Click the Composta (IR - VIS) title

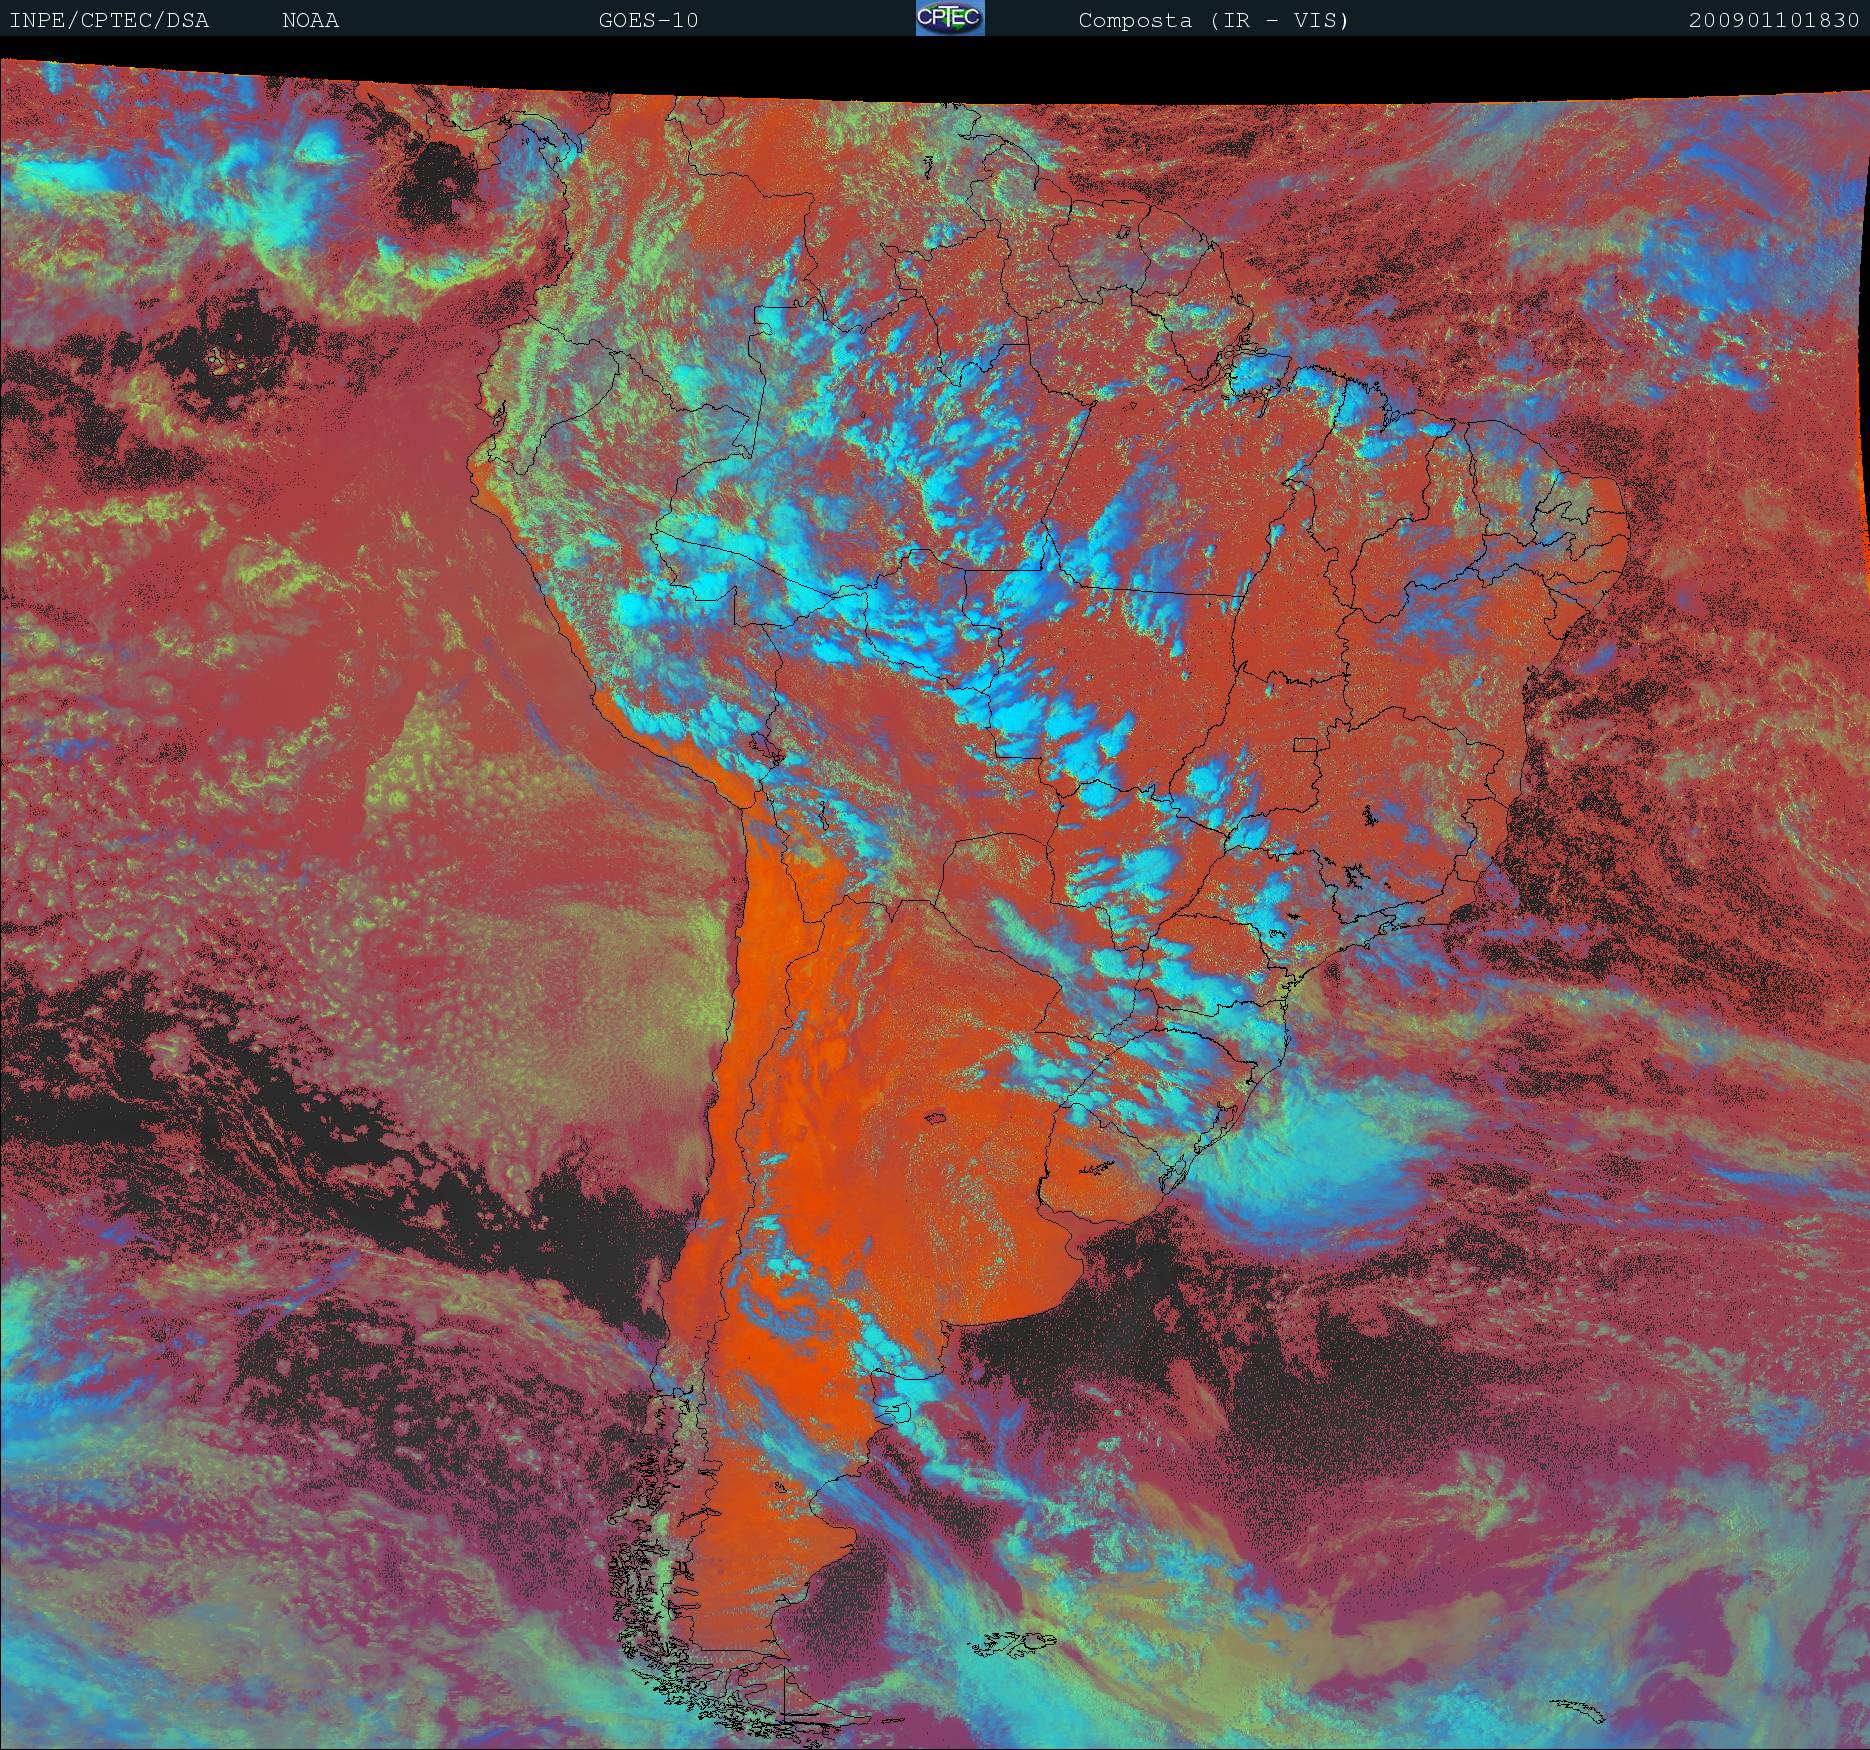point(1214,20)
